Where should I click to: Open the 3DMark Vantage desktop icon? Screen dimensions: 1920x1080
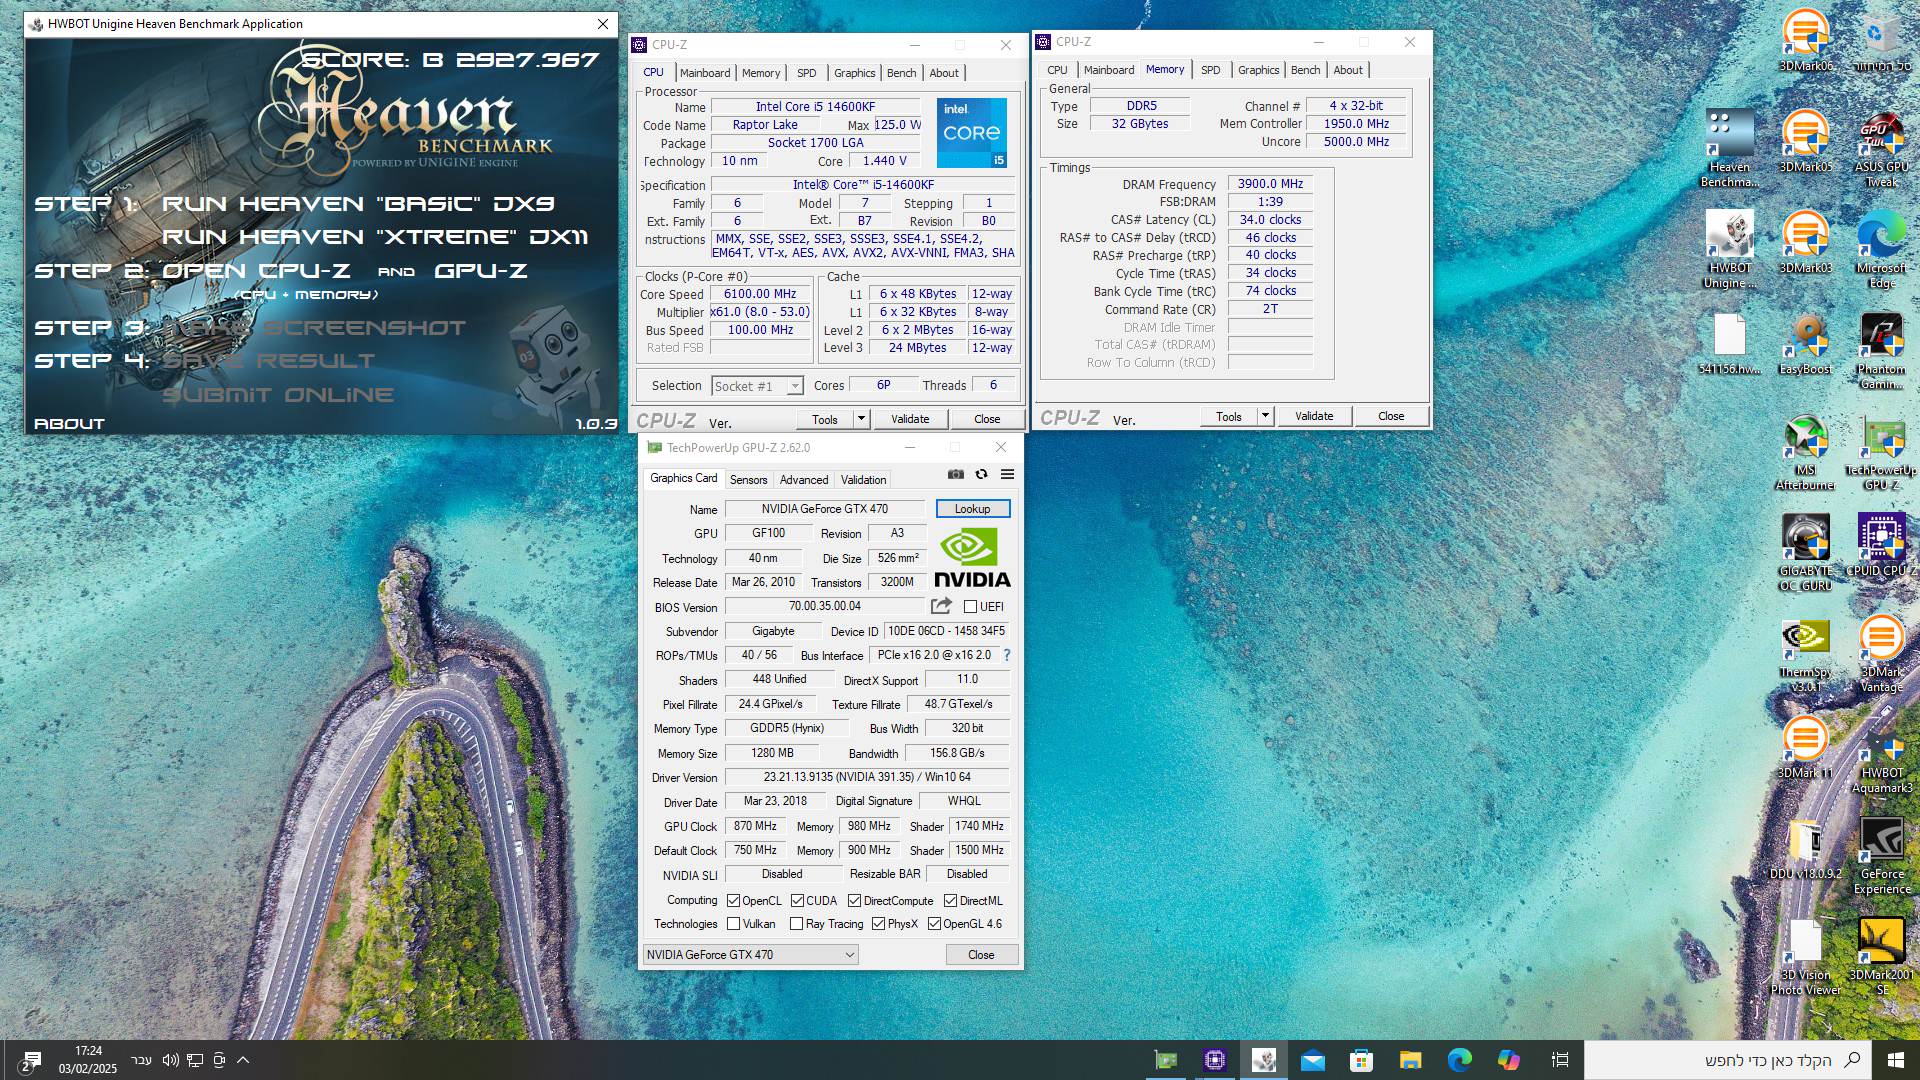(1881, 654)
